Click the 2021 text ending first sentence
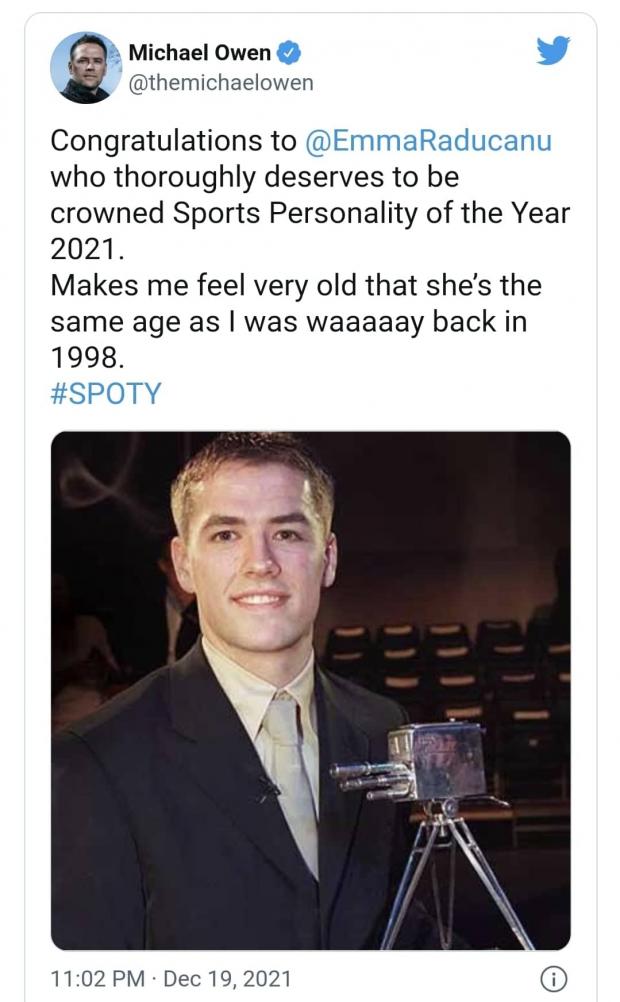Image resolution: width=620 pixels, height=1002 pixels. tap(82, 249)
